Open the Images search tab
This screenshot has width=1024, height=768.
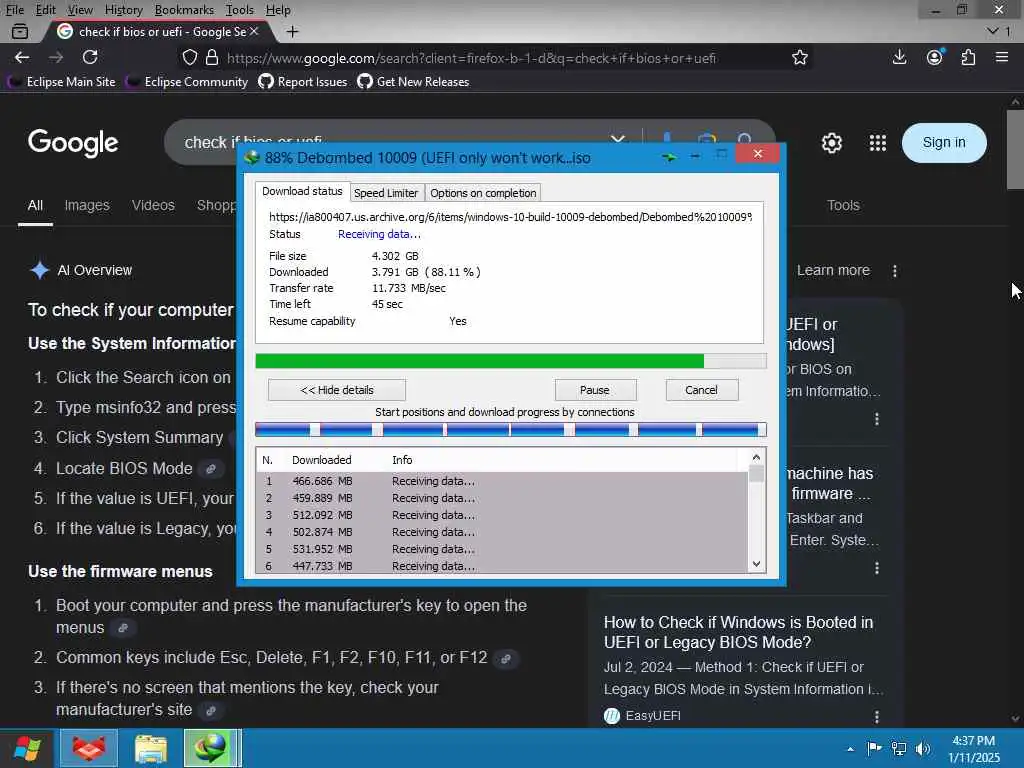[x=87, y=205]
